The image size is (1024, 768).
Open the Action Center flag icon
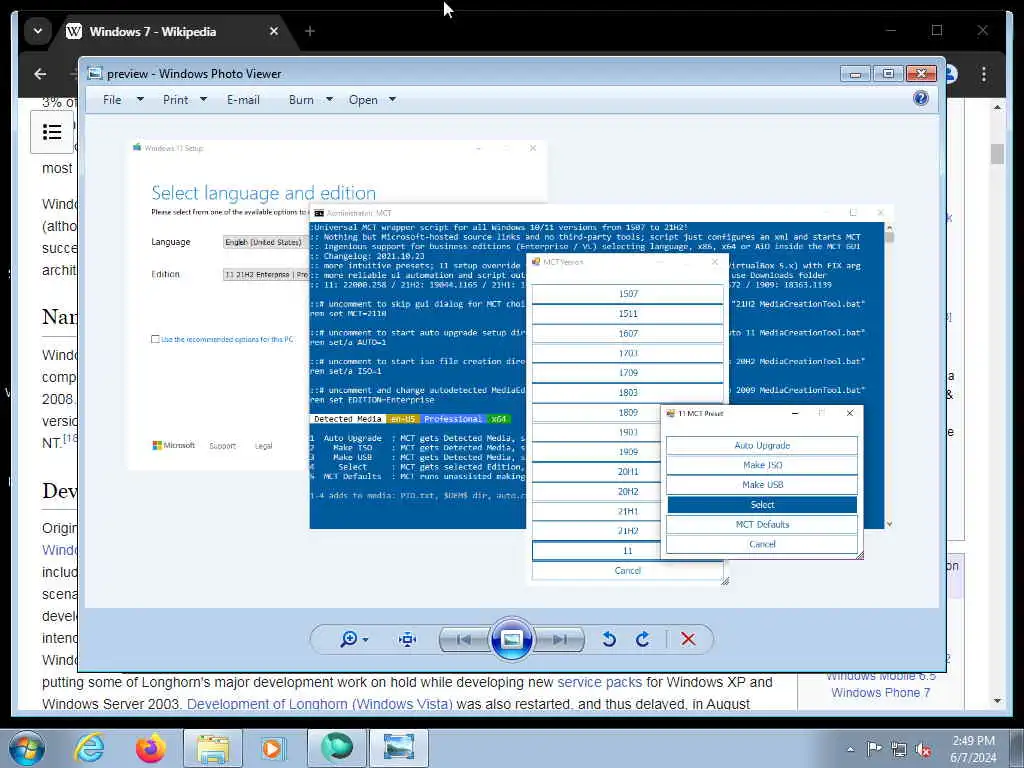874,749
